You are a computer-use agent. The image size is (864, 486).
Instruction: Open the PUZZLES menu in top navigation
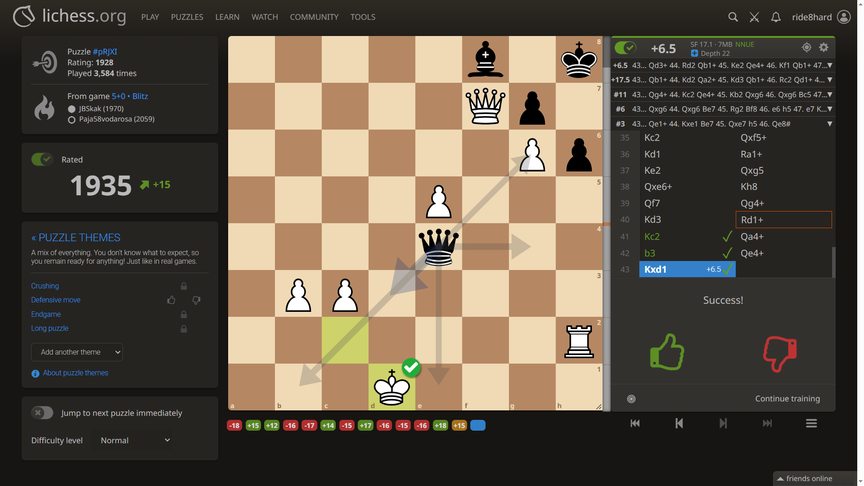[x=186, y=17]
